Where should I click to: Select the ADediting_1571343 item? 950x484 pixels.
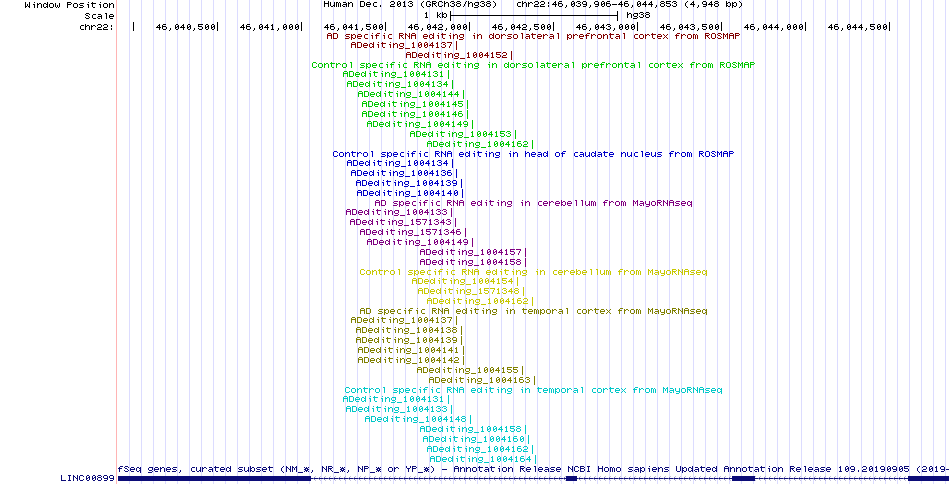click(403, 222)
